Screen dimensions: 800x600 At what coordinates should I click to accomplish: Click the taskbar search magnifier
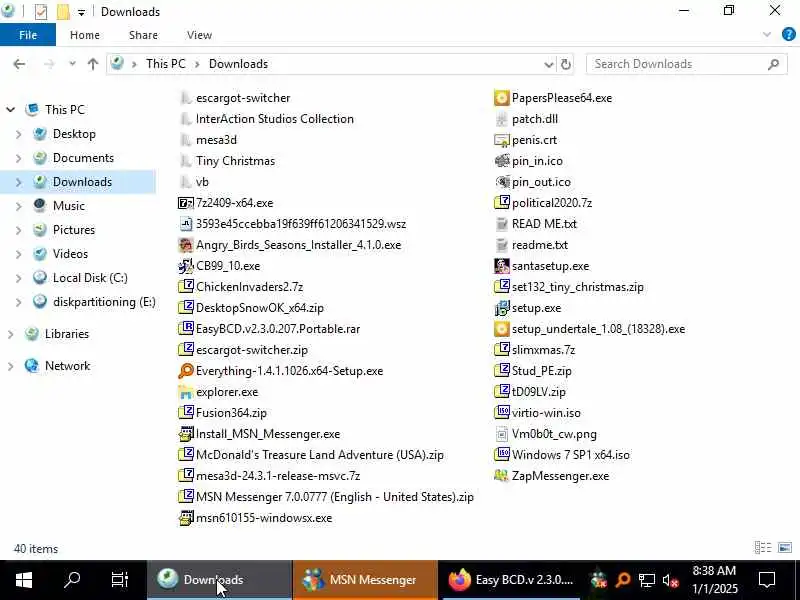pyautogui.click(x=72, y=580)
